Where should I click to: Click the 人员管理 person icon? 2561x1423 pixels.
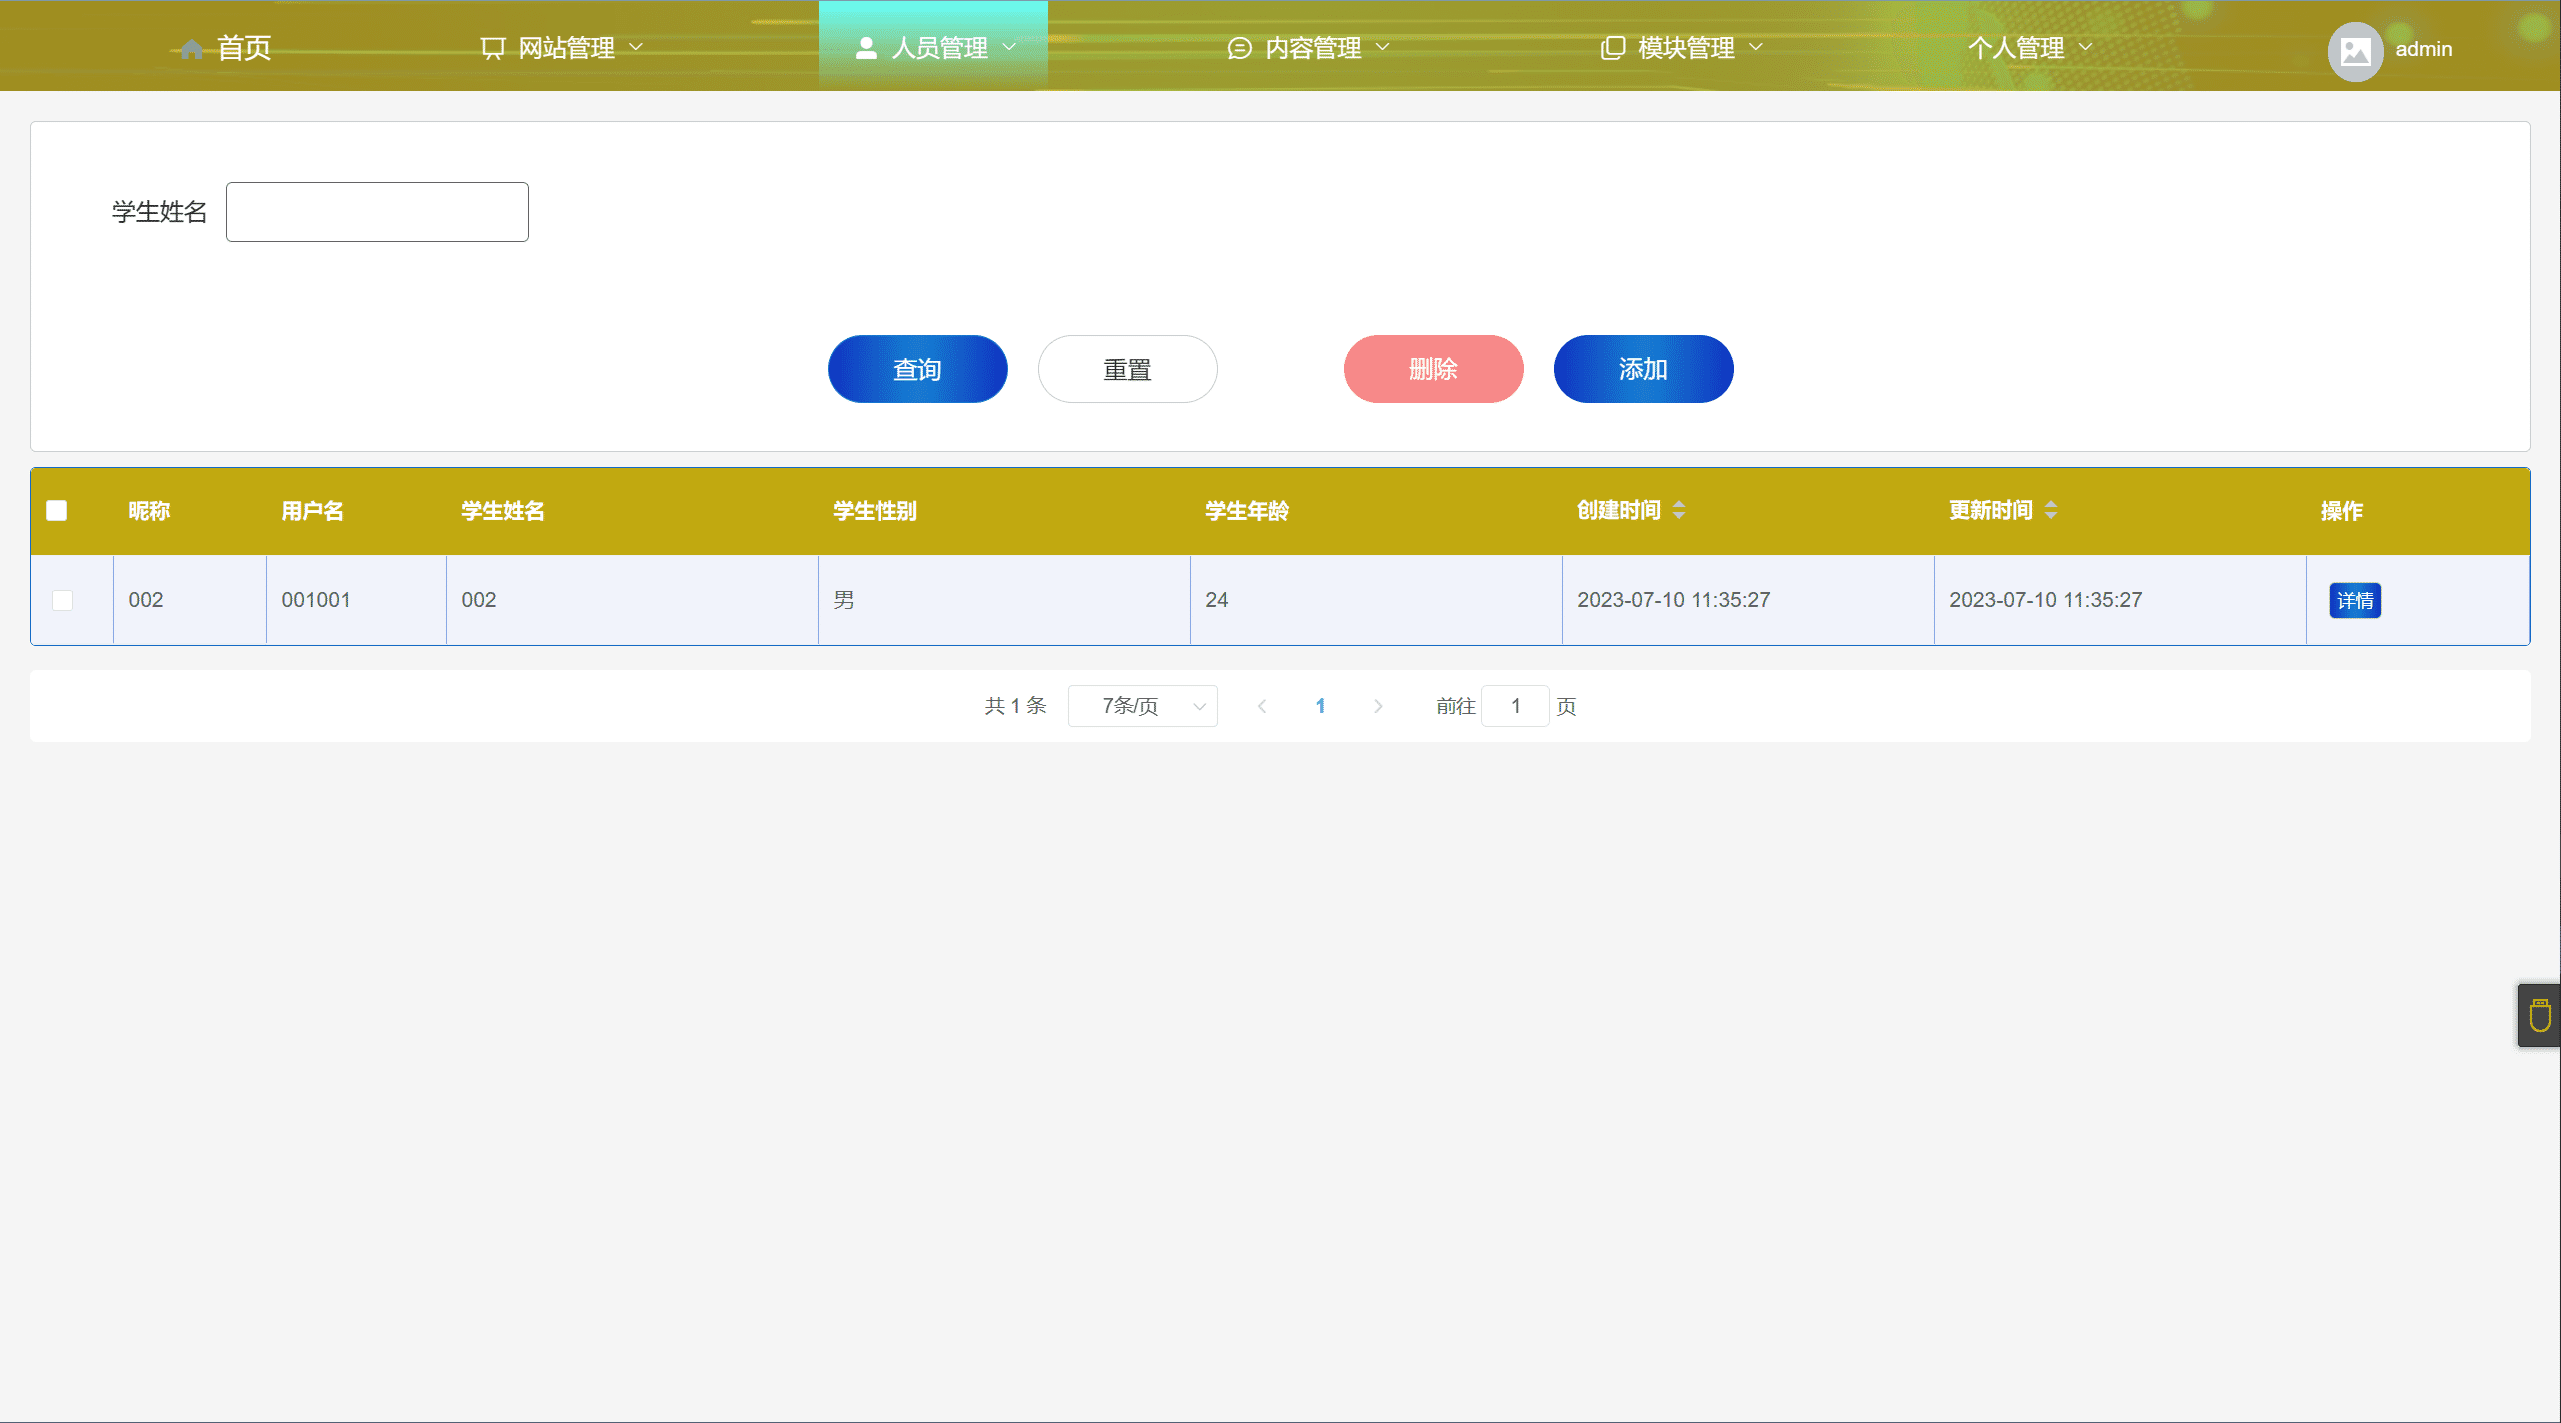(866, 48)
